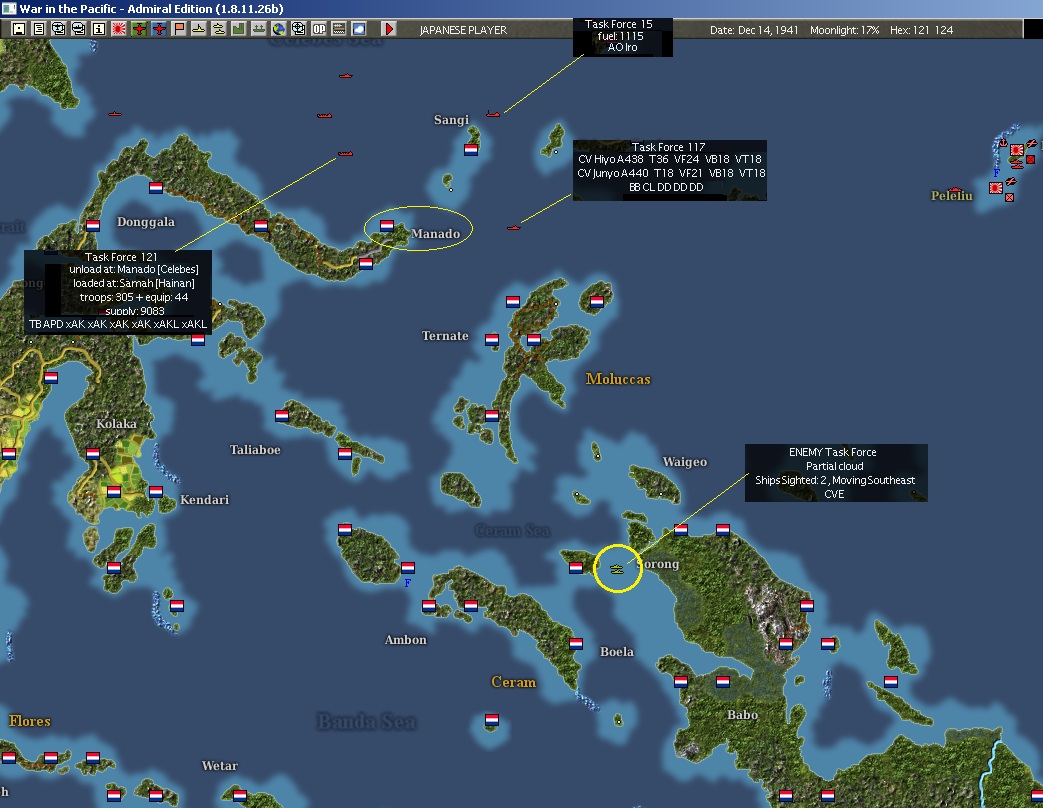Click the OP toolbar button

[x=319, y=29]
